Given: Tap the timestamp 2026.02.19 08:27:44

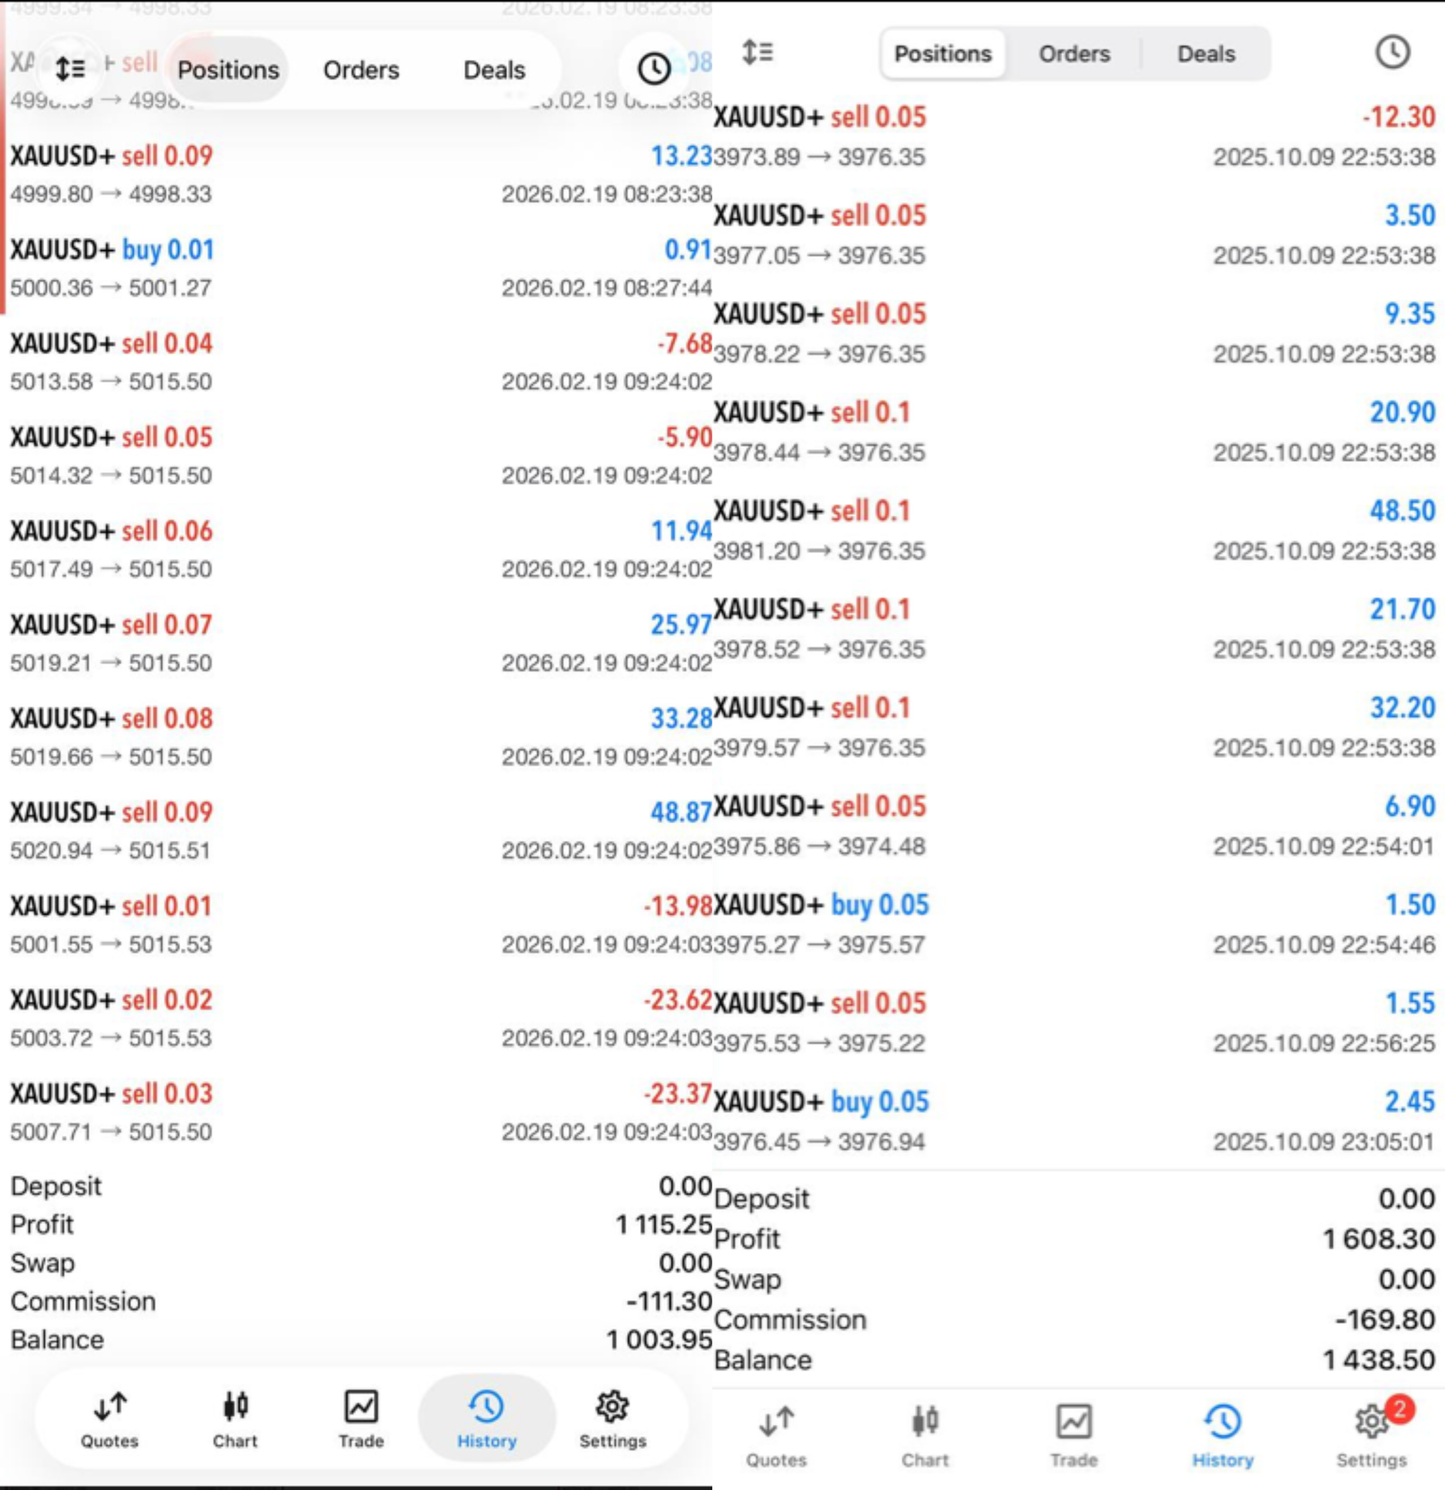Looking at the screenshot, I should [607, 288].
